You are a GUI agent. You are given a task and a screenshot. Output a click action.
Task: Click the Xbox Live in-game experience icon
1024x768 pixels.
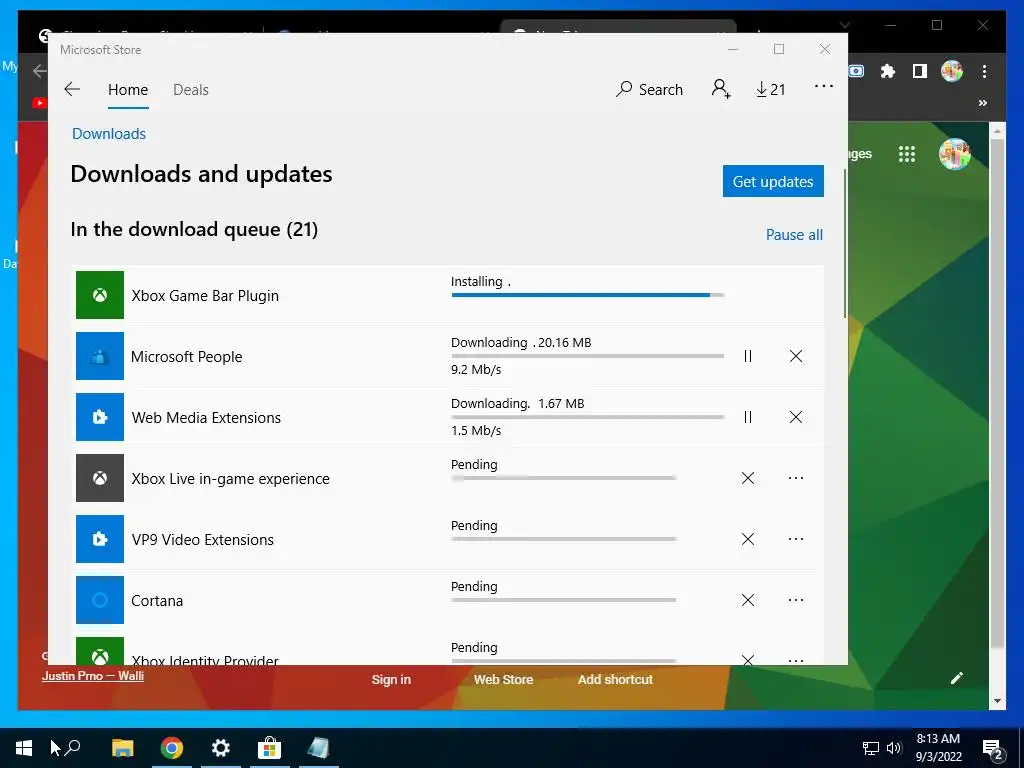point(100,478)
